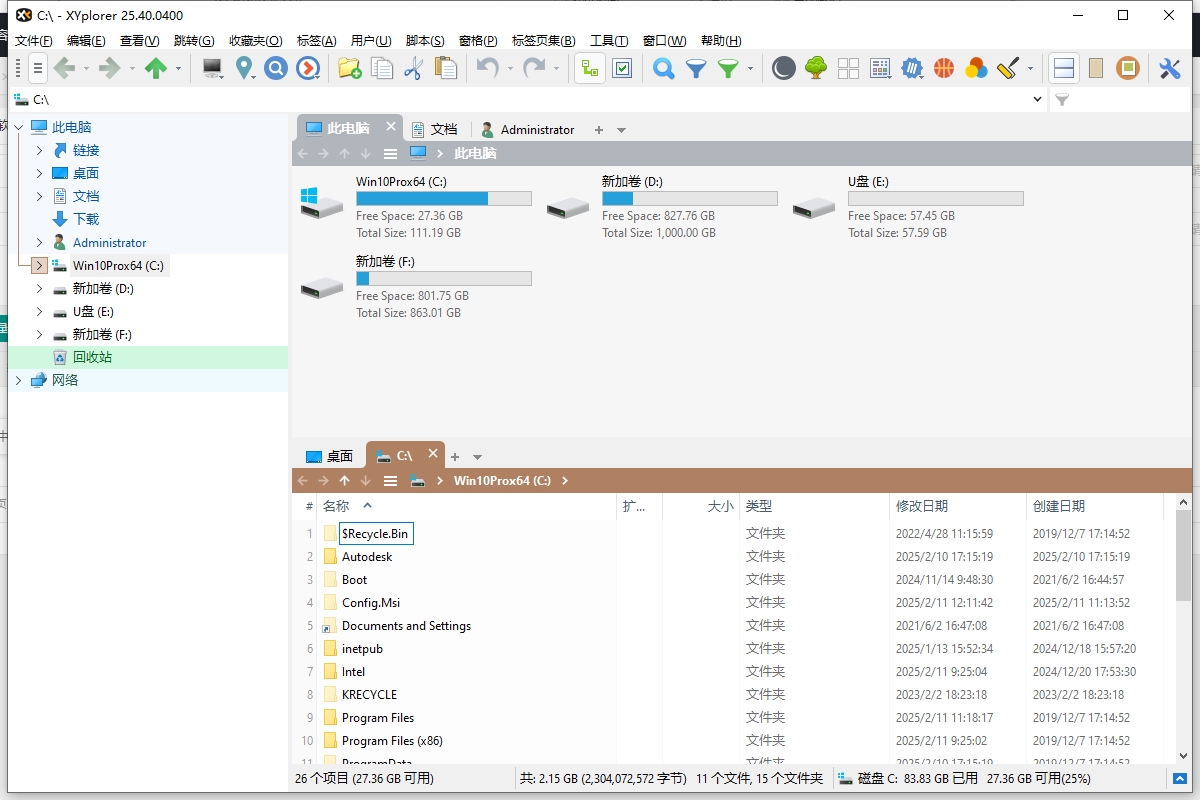Click the blue Visual Filter funnel
The image size is (1200, 800).
(696, 68)
